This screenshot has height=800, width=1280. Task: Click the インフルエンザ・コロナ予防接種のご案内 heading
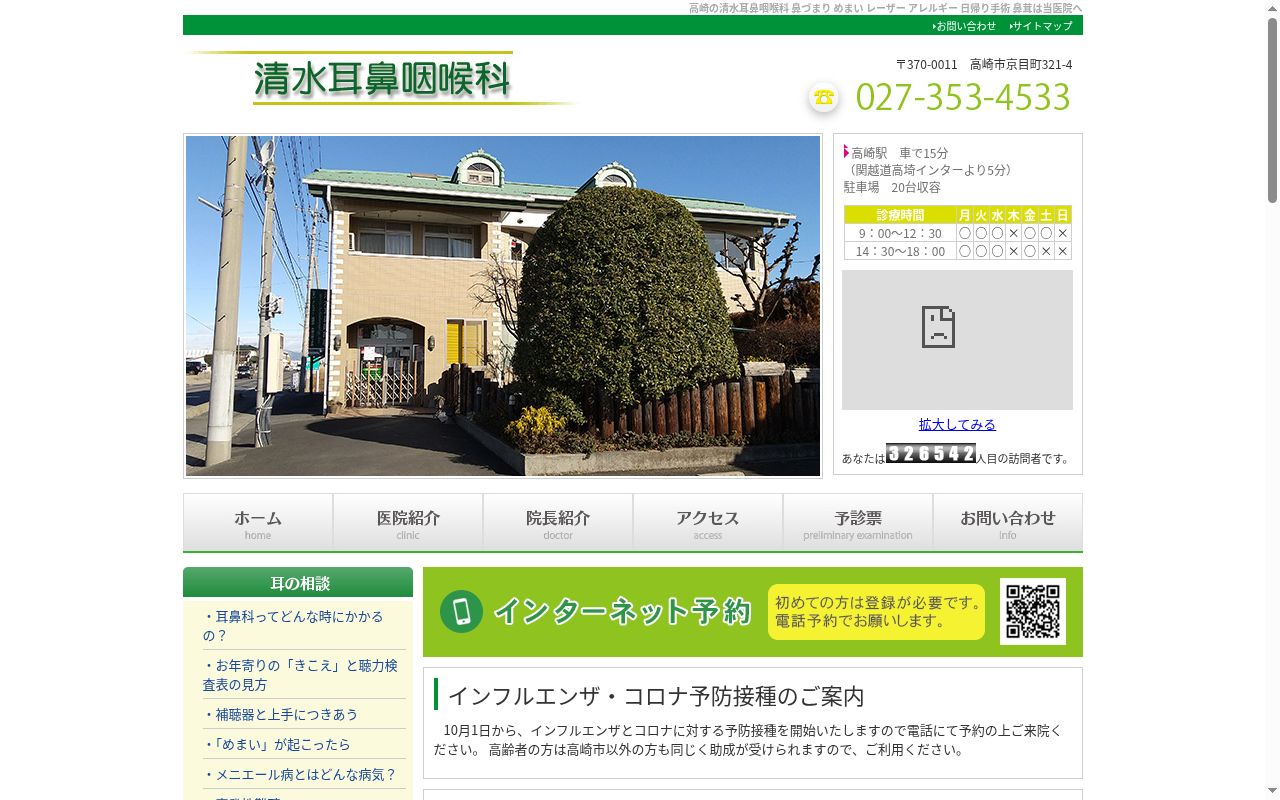[656, 695]
